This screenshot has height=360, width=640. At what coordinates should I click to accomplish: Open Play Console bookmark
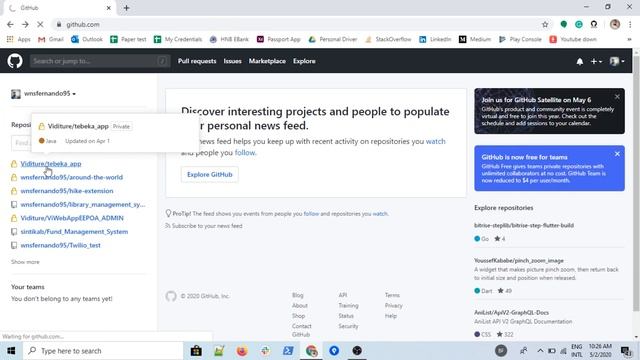[520, 39]
